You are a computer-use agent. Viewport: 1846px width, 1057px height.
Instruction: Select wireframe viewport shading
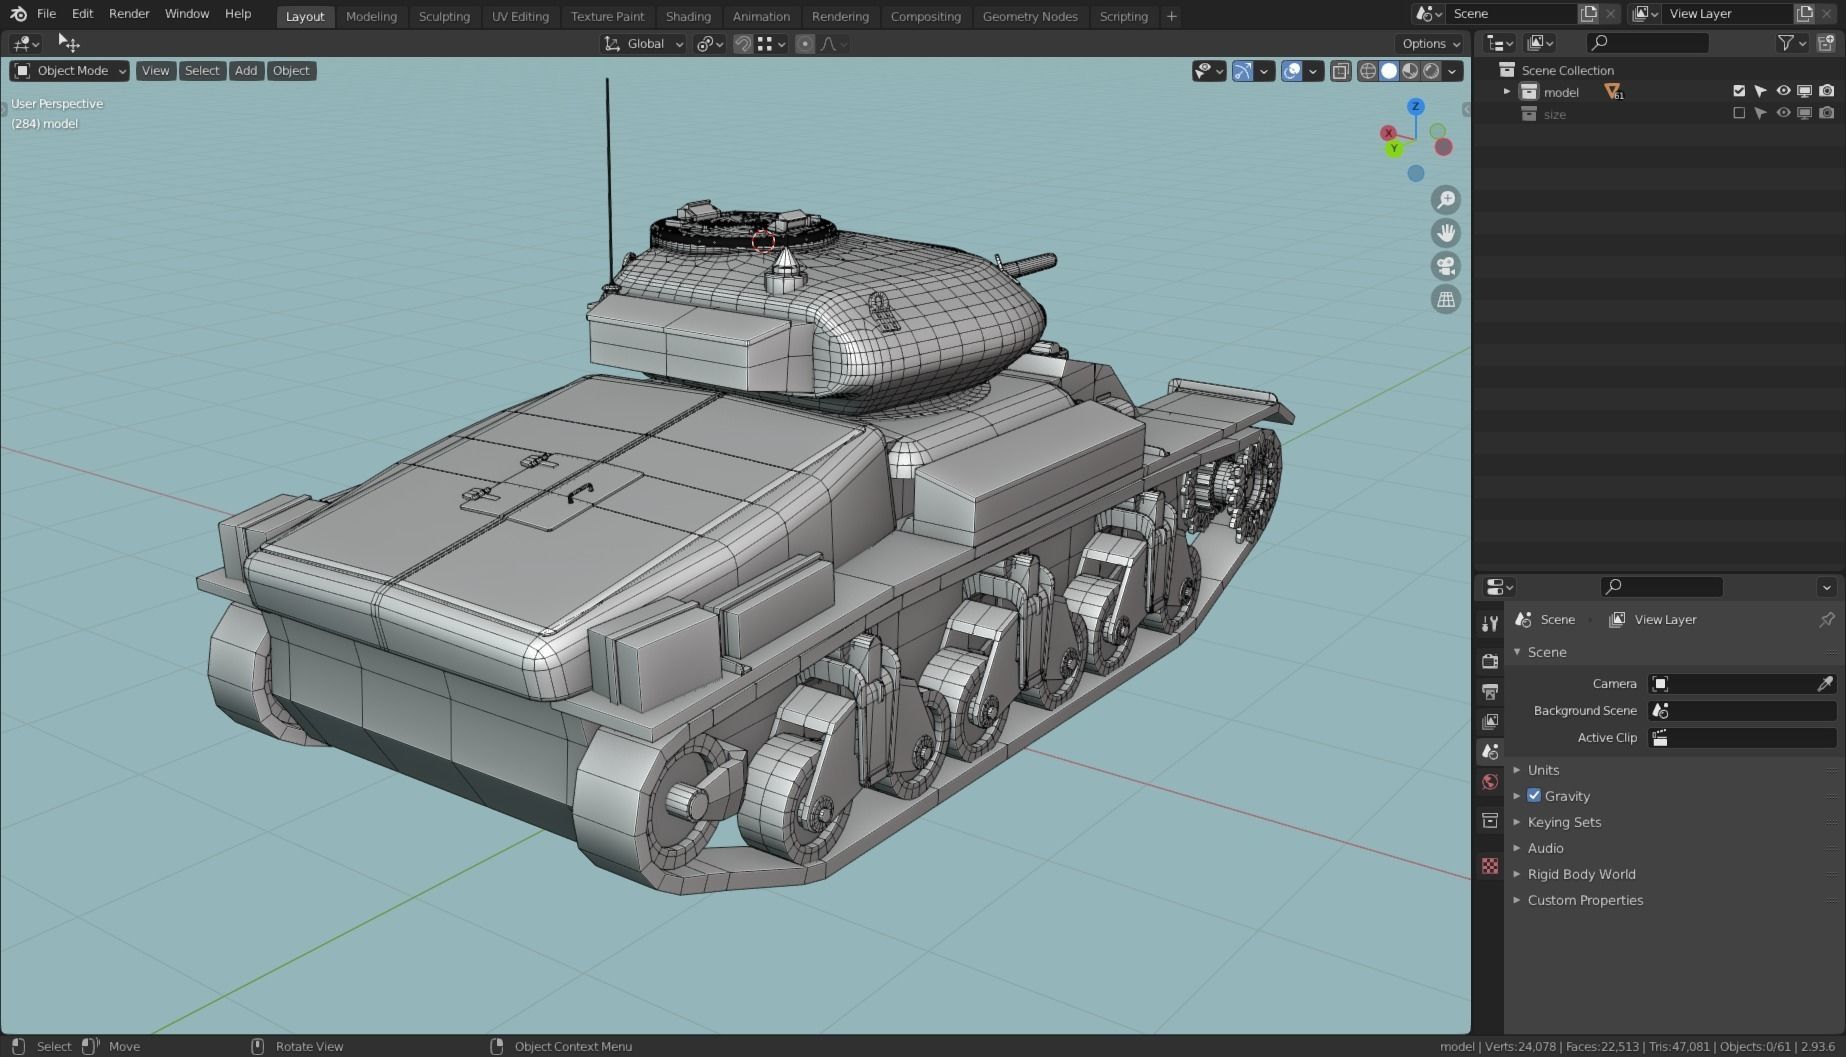pyautogui.click(x=1368, y=71)
